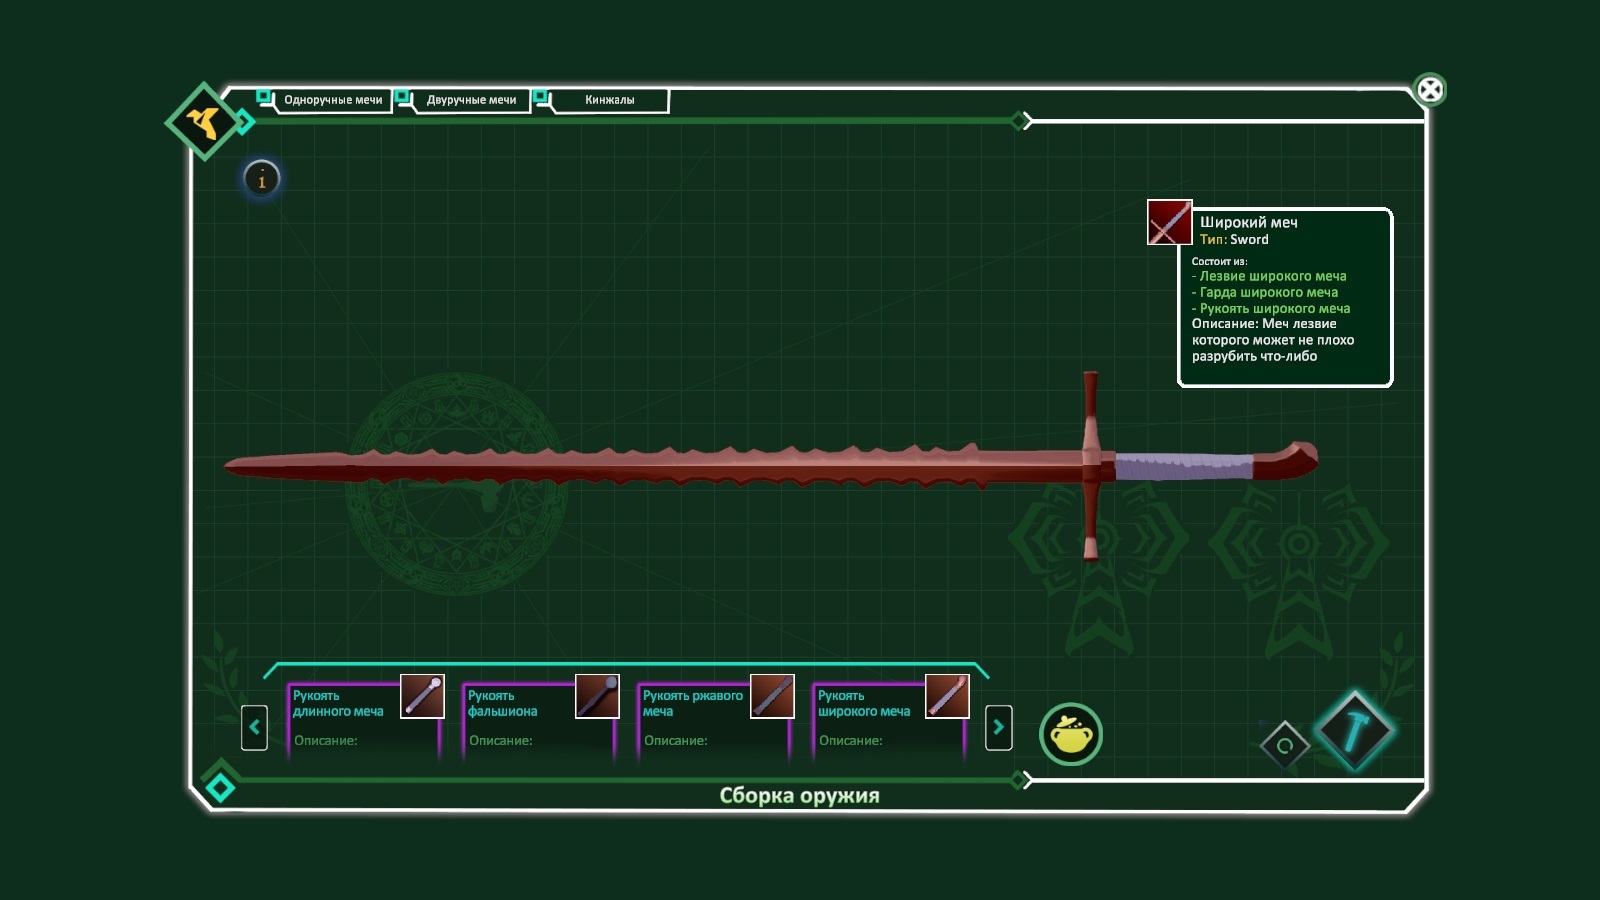Show next parts with right arrow
Image resolution: width=1600 pixels, height=900 pixels.
point(998,727)
